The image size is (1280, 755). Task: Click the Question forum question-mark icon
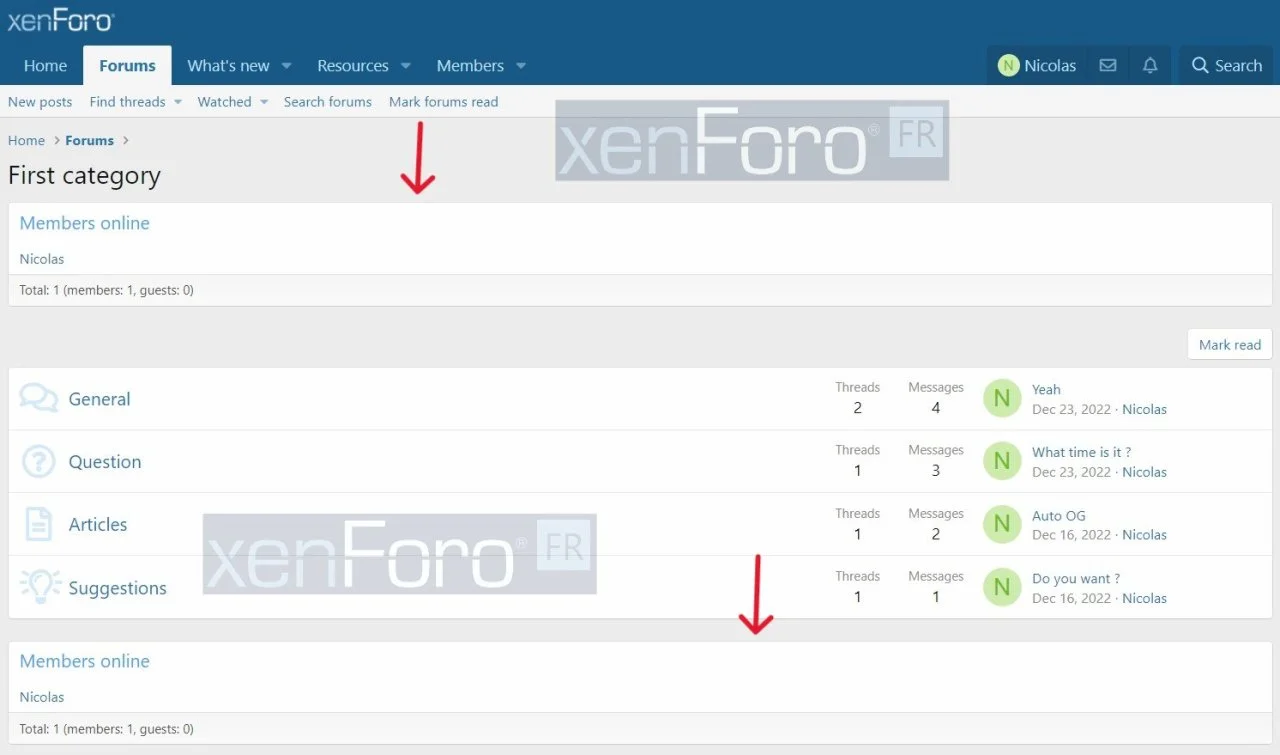click(38, 462)
